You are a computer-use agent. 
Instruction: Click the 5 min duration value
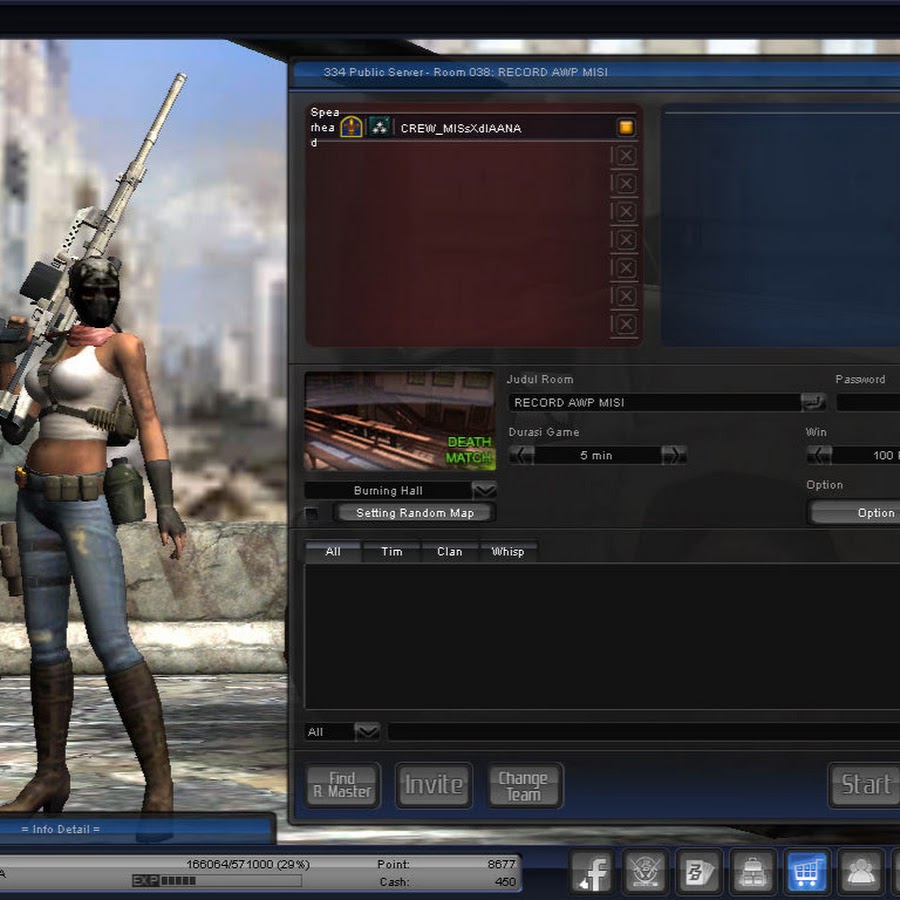597,455
